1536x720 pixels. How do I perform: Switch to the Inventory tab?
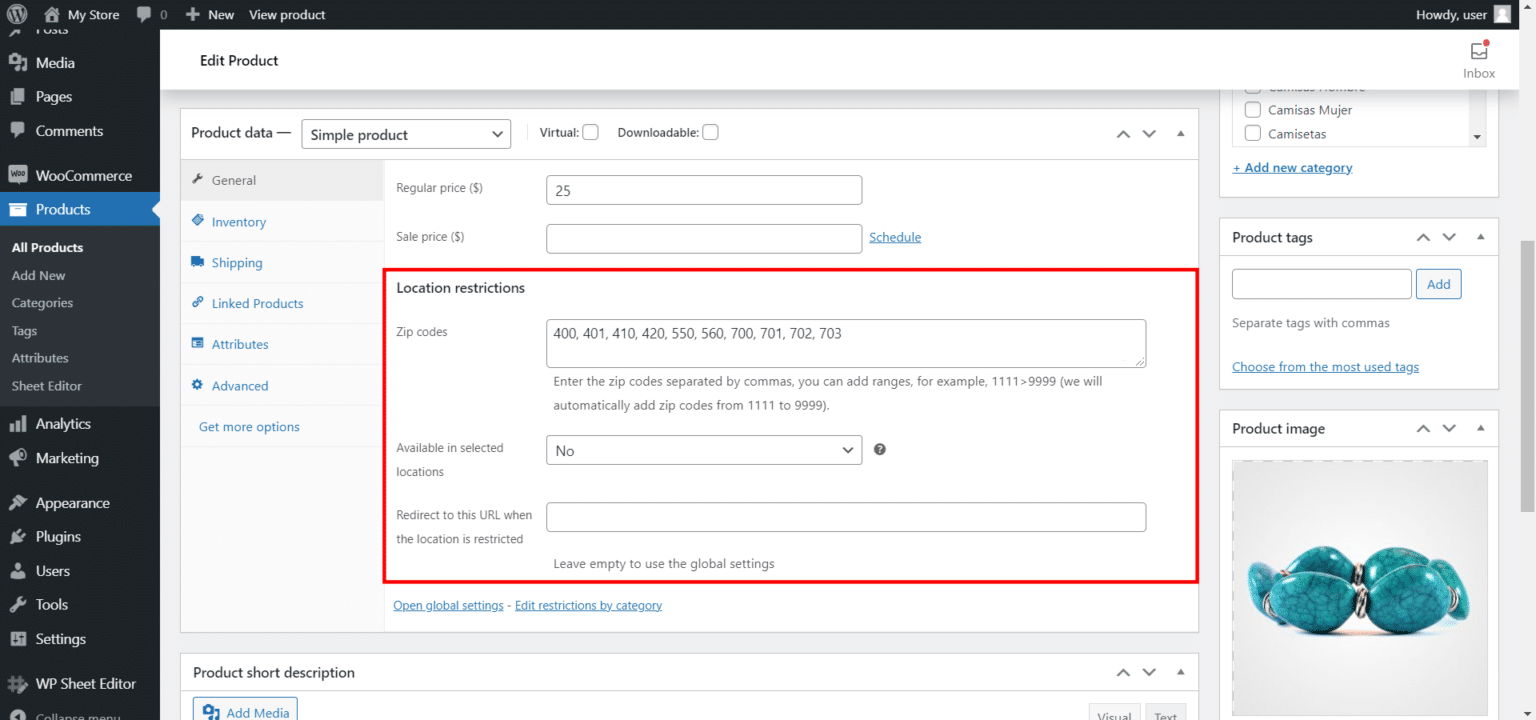(x=238, y=222)
